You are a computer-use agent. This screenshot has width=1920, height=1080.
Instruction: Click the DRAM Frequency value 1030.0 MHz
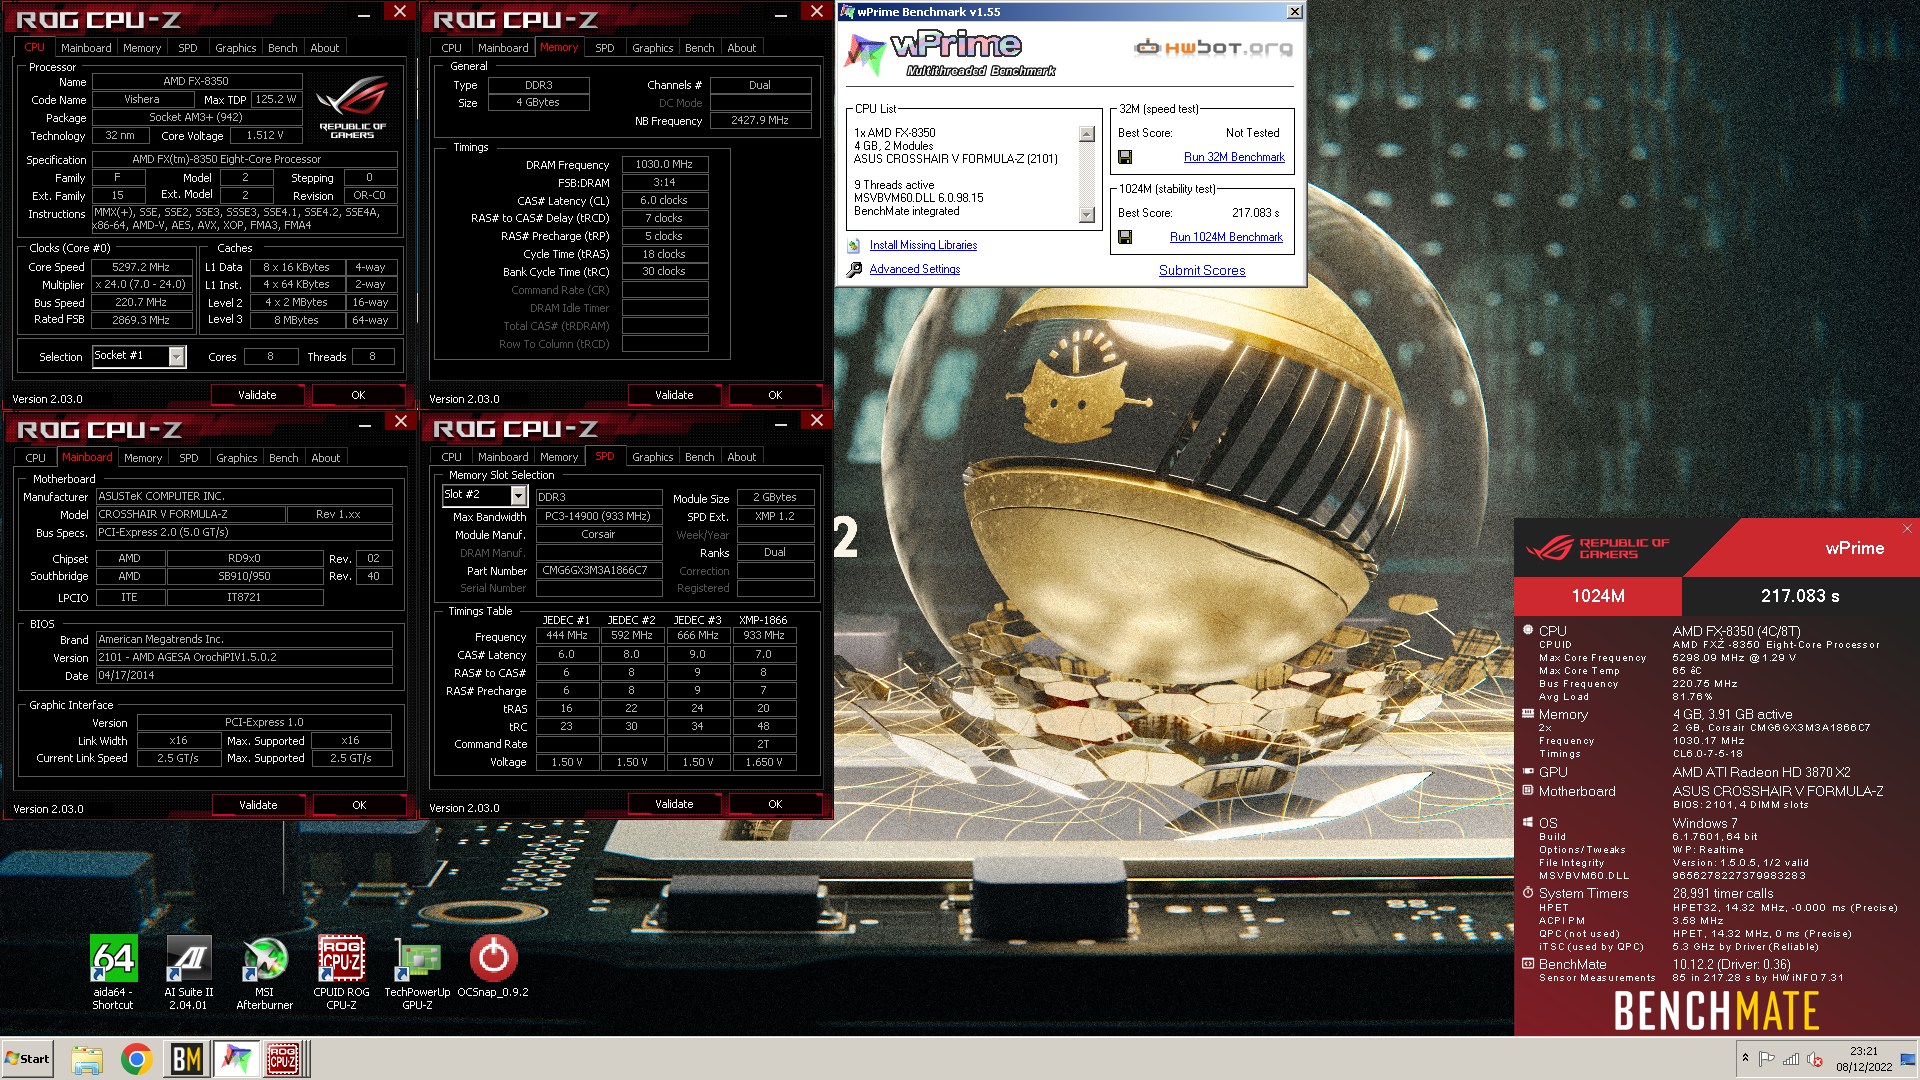tap(664, 164)
